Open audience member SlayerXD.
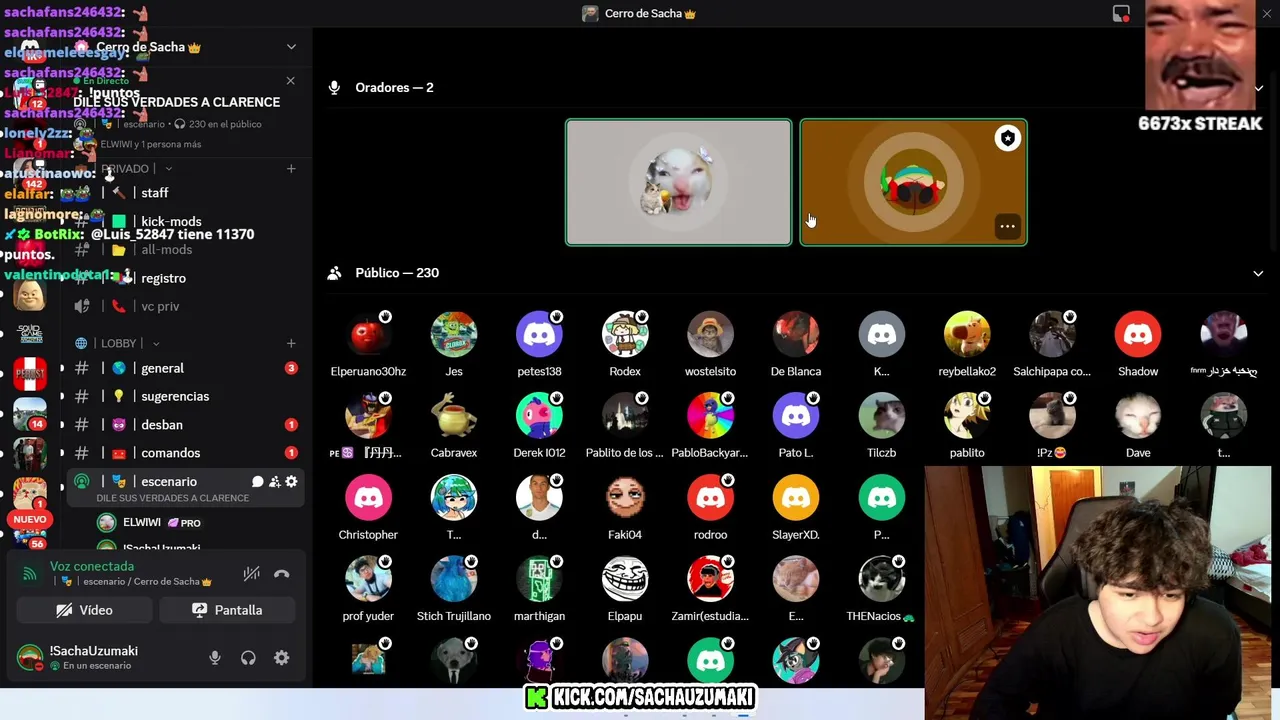The height and width of the screenshot is (720, 1280). coord(796,508)
